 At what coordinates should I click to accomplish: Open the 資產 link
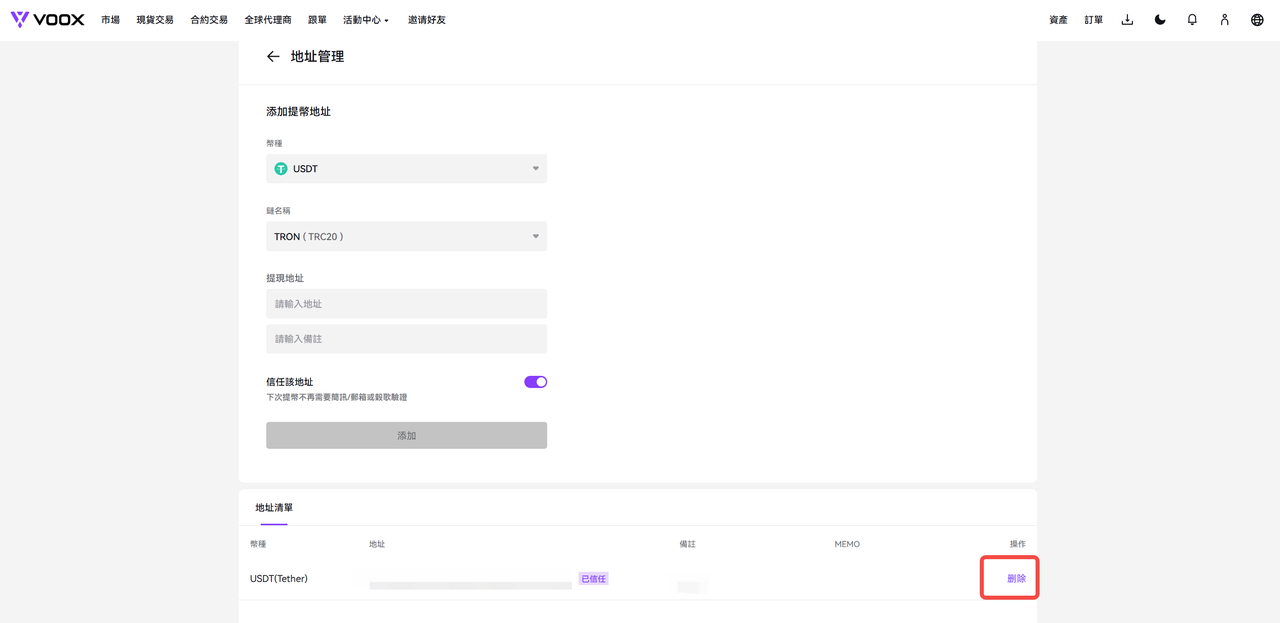(x=1058, y=20)
